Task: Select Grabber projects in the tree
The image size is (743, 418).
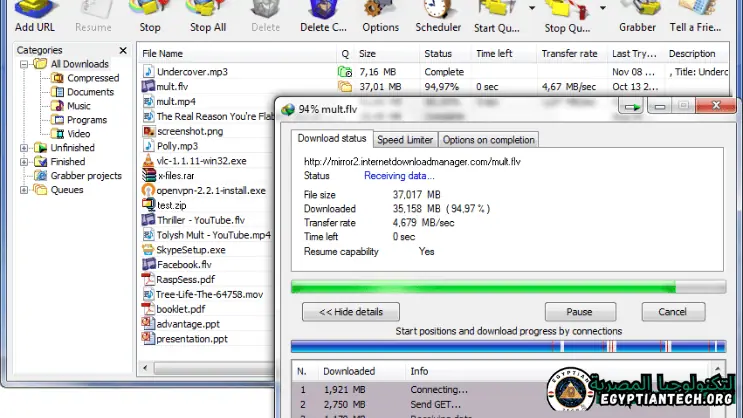Action: (86, 176)
